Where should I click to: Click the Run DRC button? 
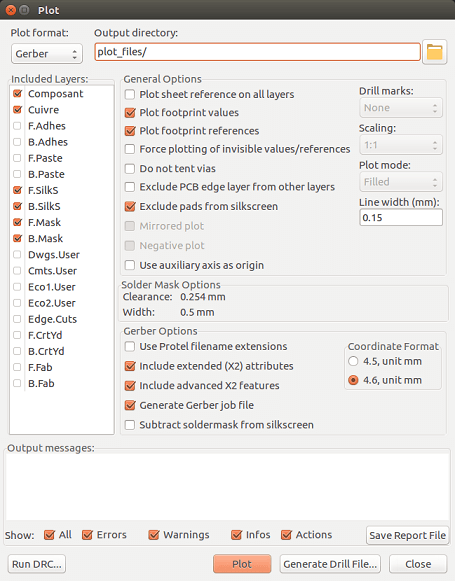[37, 564]
